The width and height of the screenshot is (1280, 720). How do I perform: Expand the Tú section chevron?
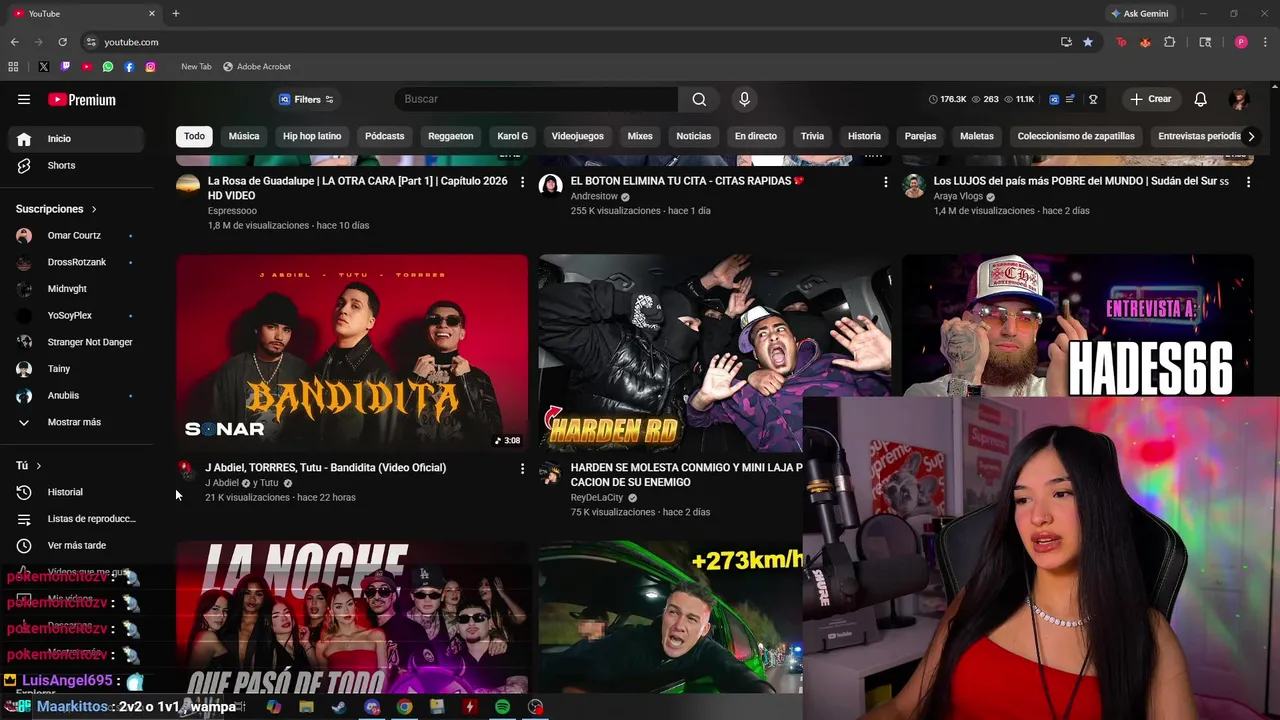pyautogui.click(x=39, y=466)
